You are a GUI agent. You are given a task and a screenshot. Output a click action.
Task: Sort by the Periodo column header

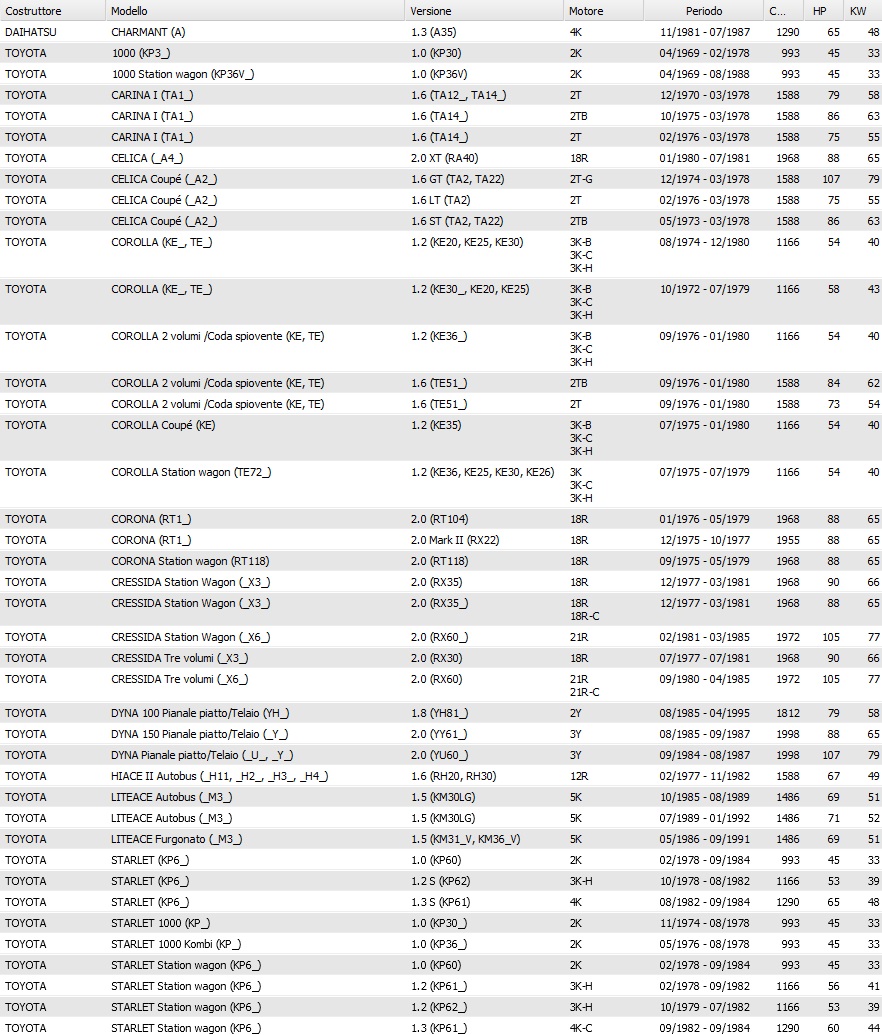(x=703, y=11)
